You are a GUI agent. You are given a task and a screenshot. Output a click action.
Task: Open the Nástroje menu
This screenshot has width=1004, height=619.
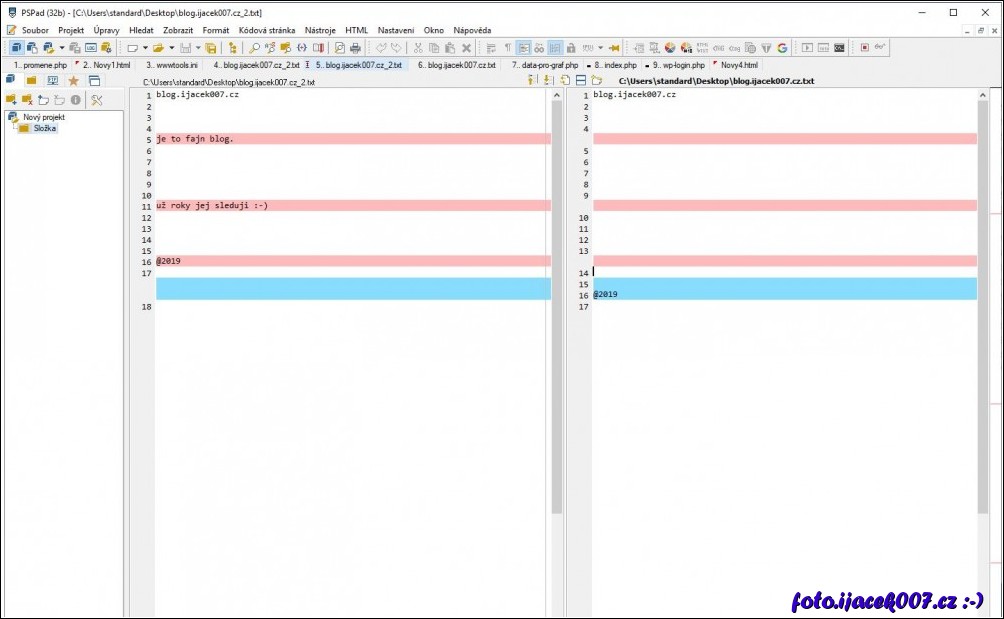point(320,30)
